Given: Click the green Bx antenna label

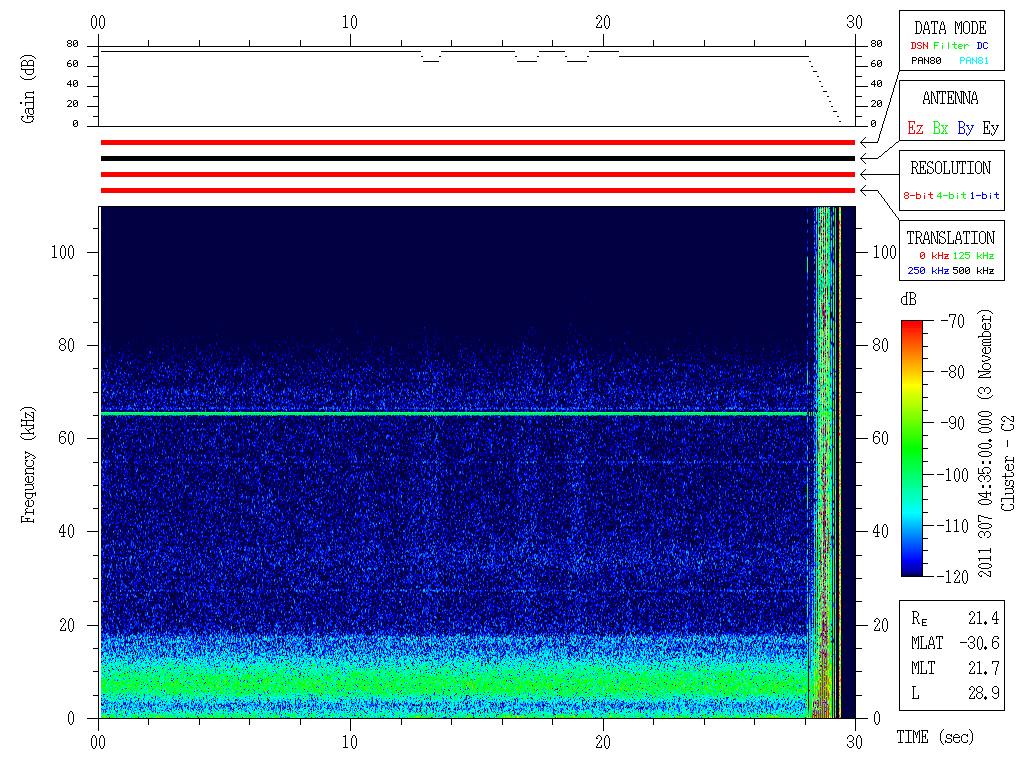Looking at the screenshot, I should pos(940,128).
